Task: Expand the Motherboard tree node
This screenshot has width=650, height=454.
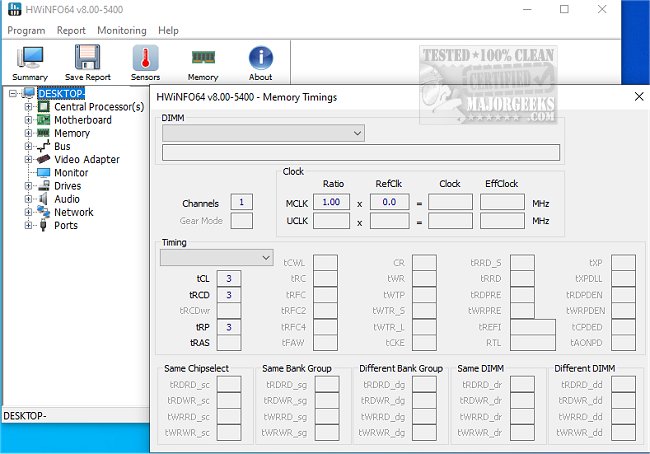Action: (x=29, y=120)
